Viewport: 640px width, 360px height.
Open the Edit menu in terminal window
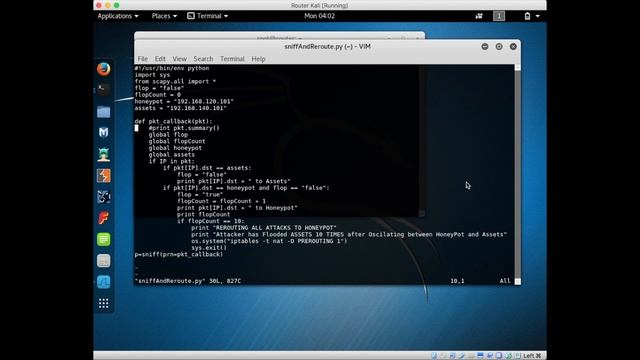tap(160, 59)
